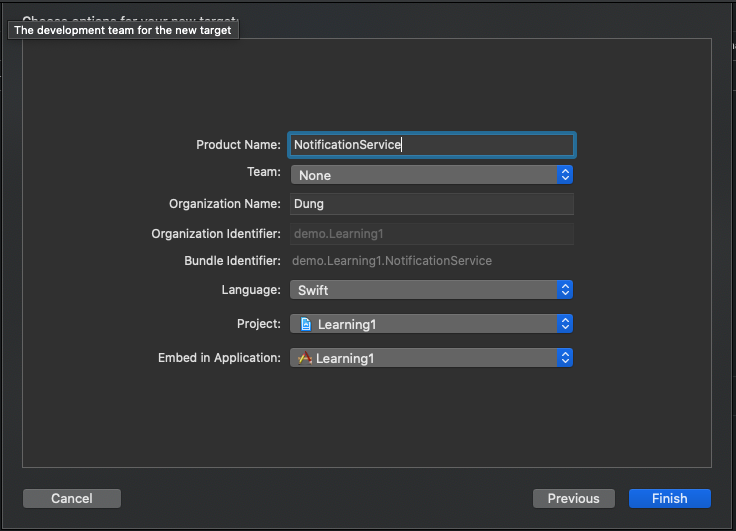Go back with the Previous button

(x=573, y=498)
